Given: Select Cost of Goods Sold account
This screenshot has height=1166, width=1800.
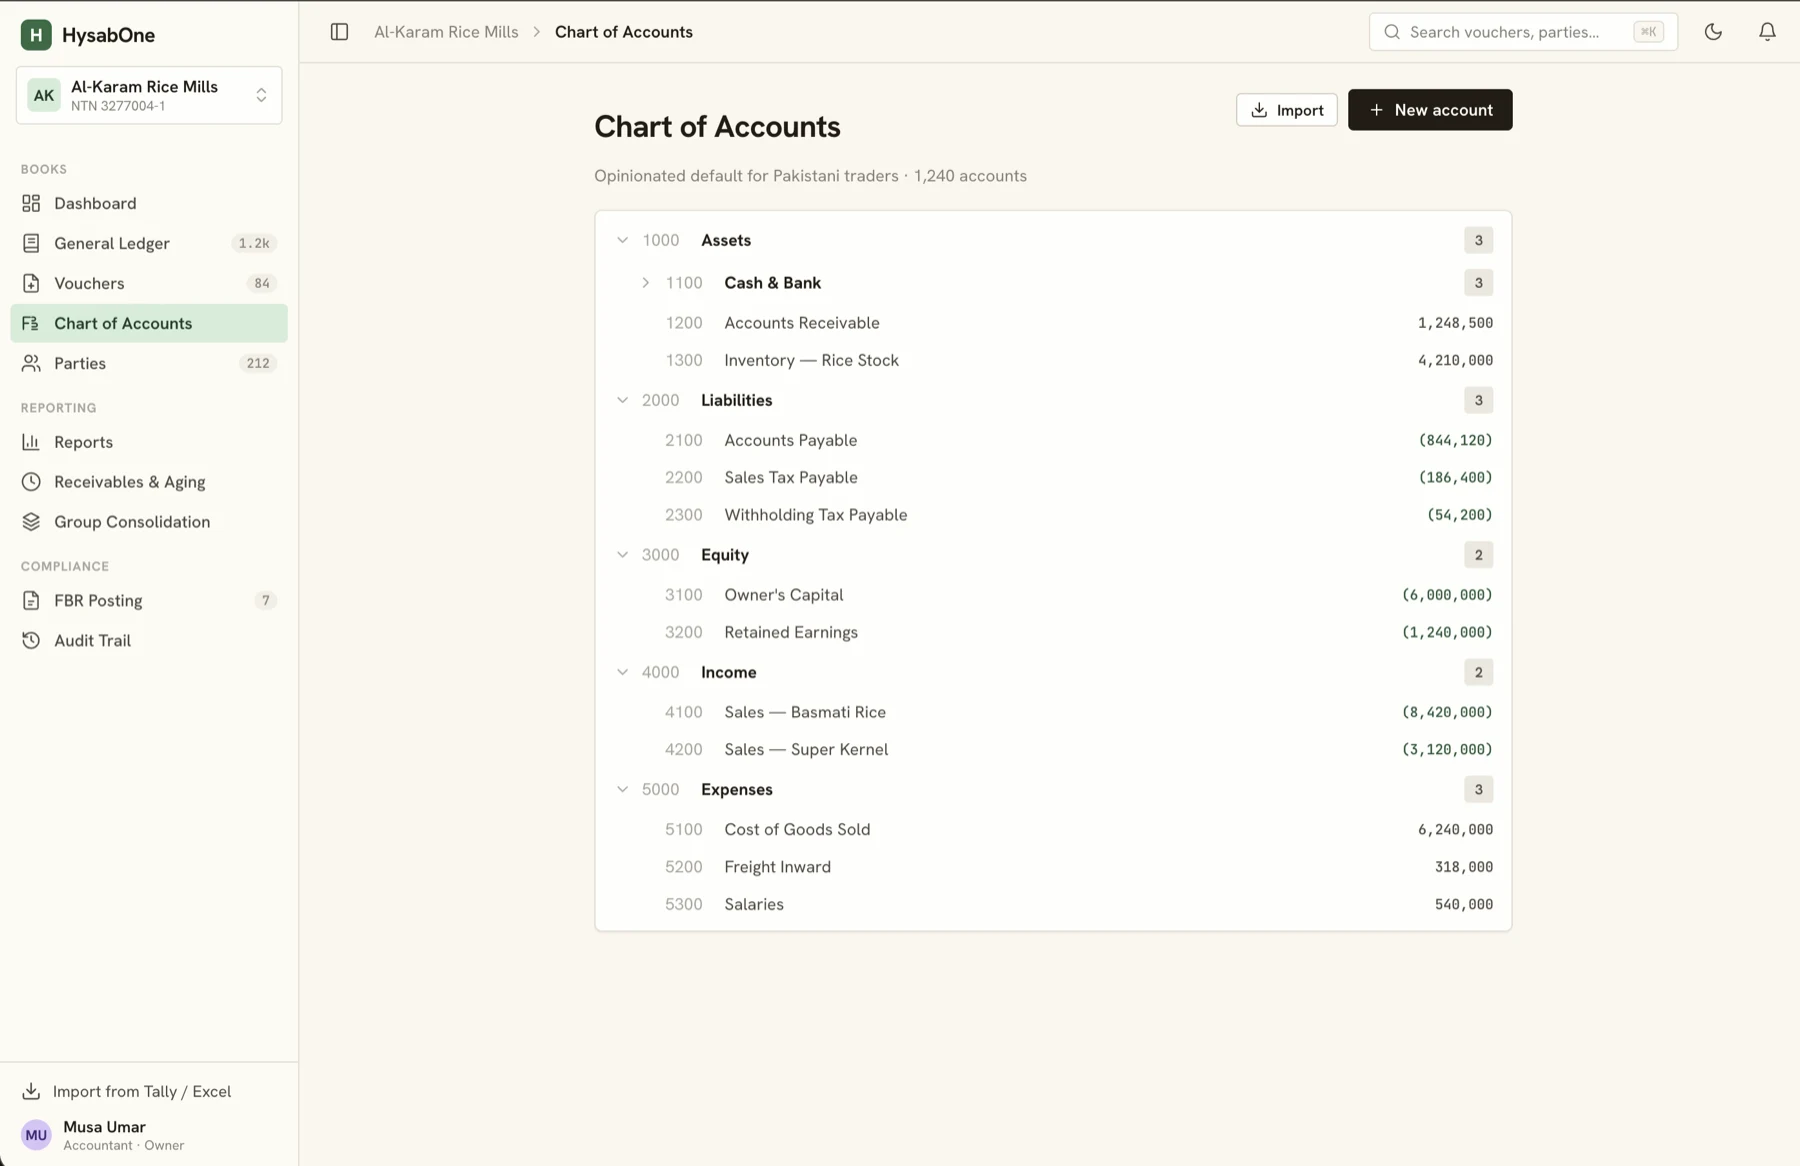Looking at the screenshot, I should [1053, 829].
